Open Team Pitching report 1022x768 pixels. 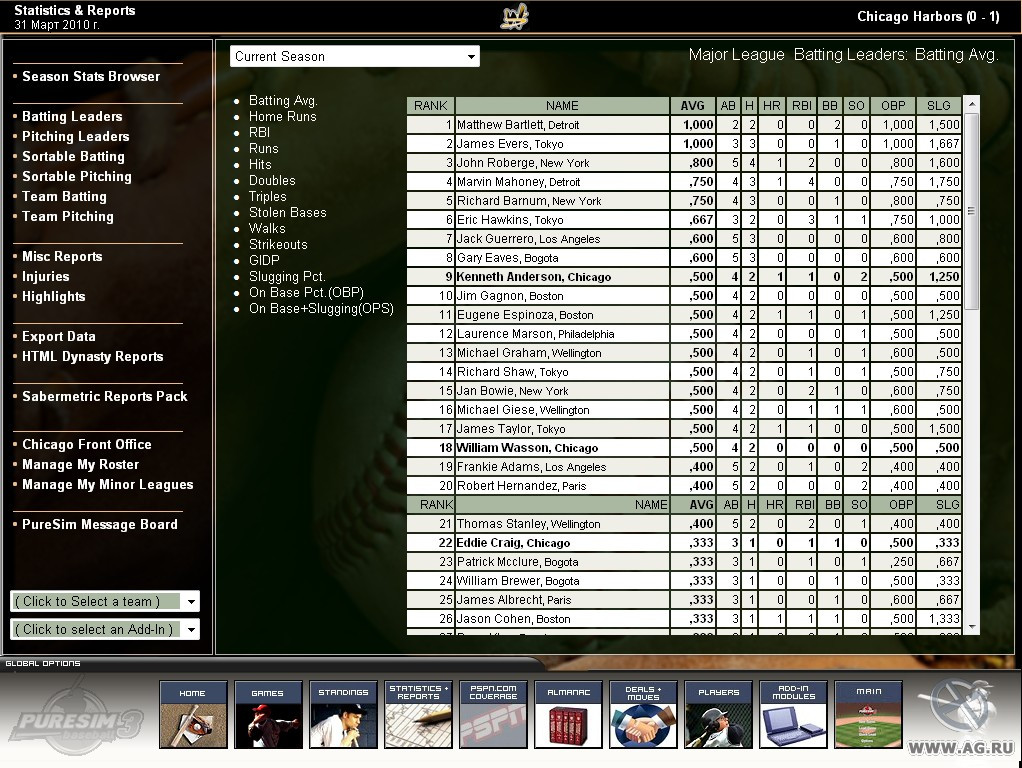[x=68, y=216]
